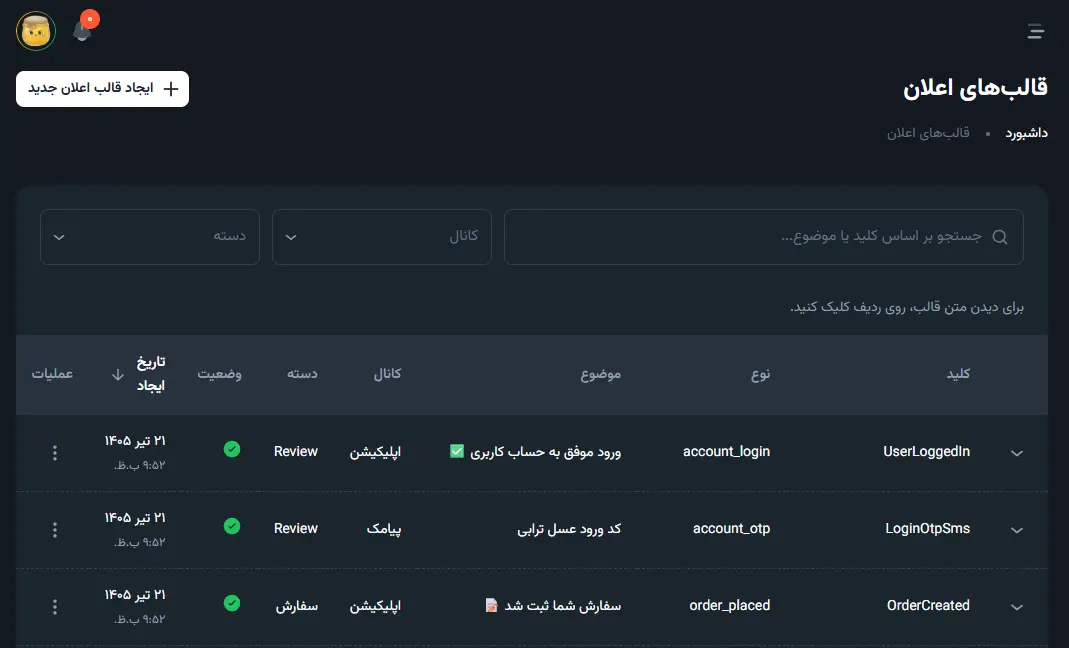Click subject ورود موفق به حساب کاربری
This screenshot has height=648, width=1069.
535,452
